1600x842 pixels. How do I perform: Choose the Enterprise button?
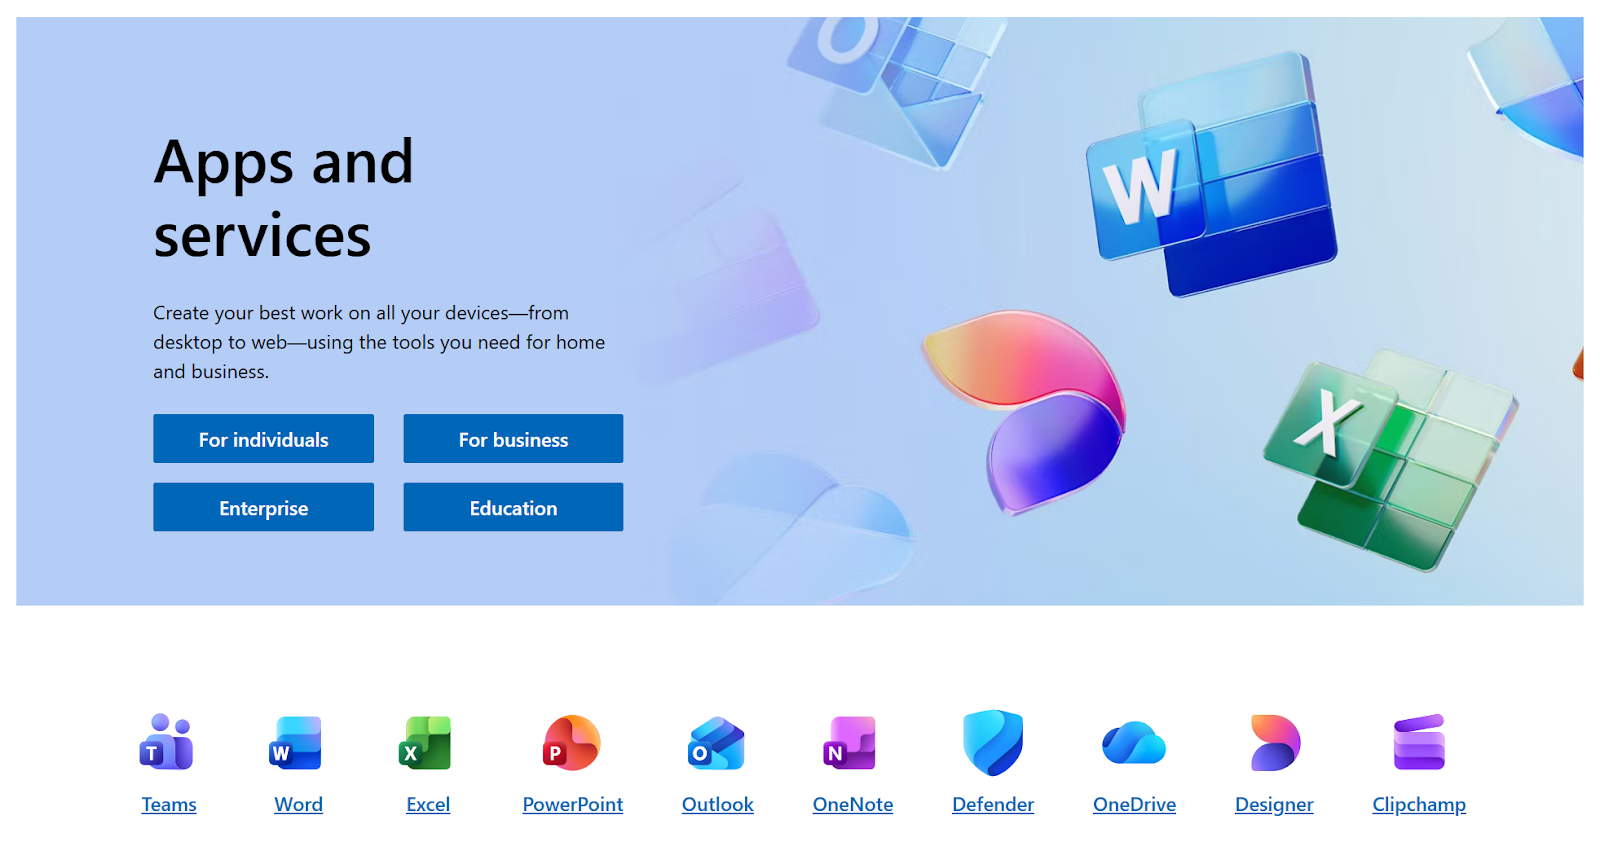pos(263,507)
